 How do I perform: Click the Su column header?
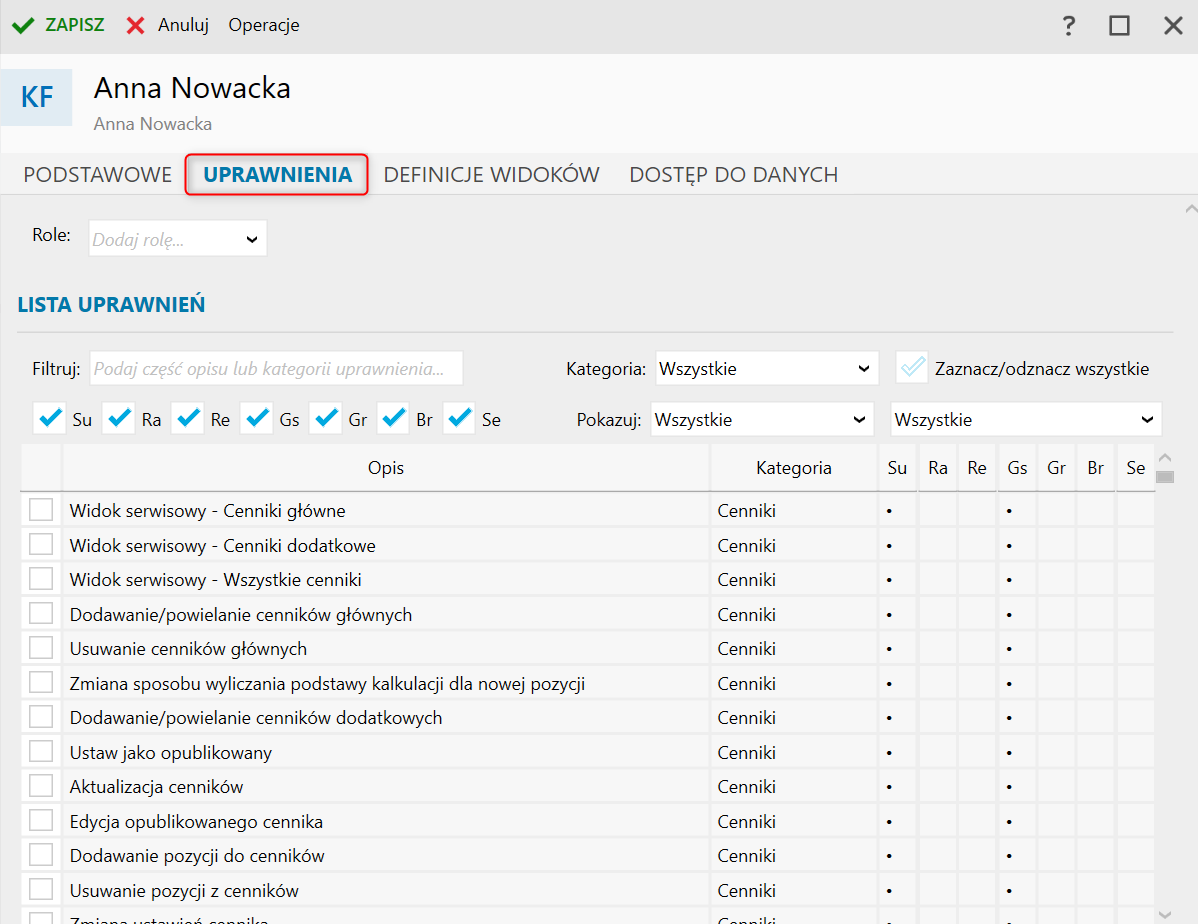pos(897,468)
